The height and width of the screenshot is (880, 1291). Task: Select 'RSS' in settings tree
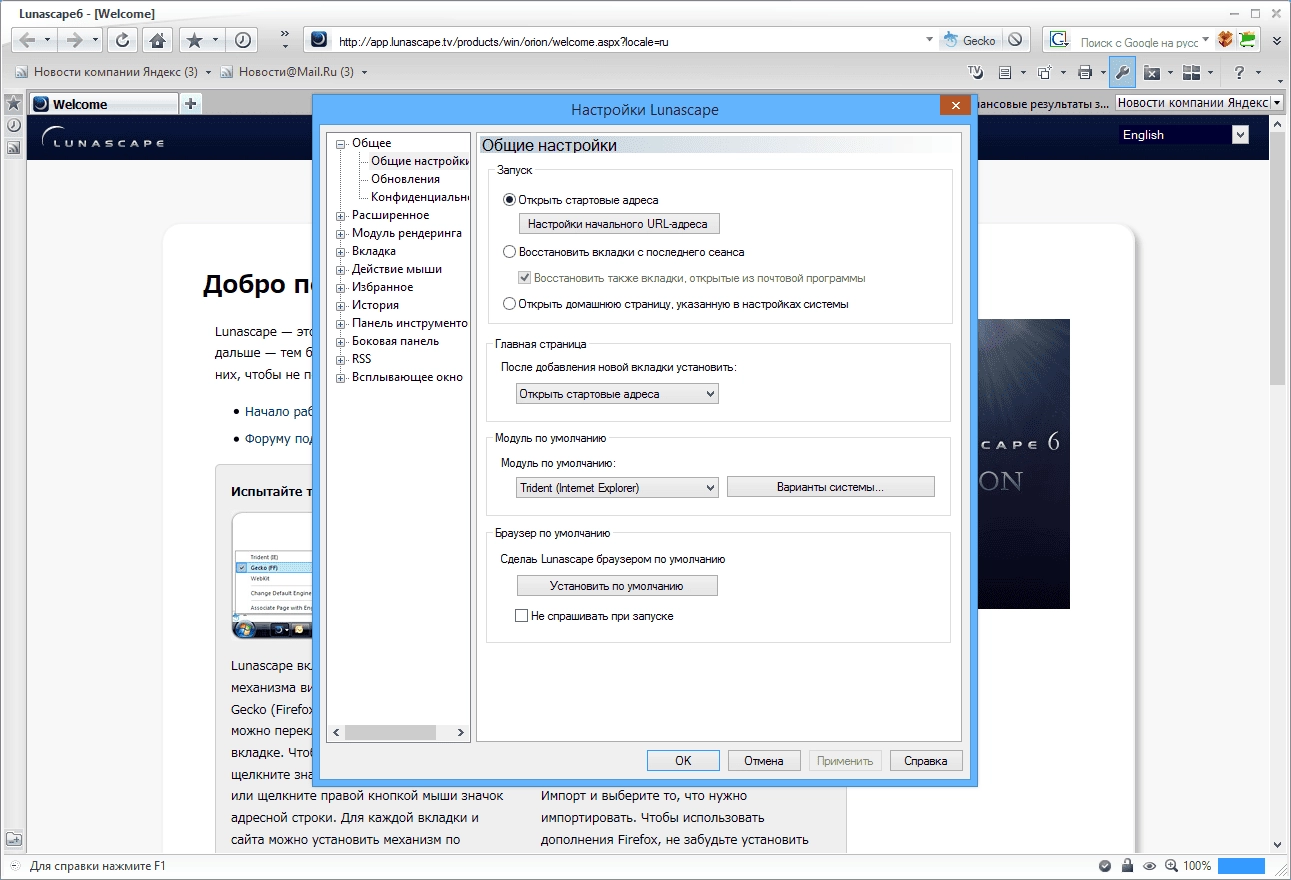361,359
